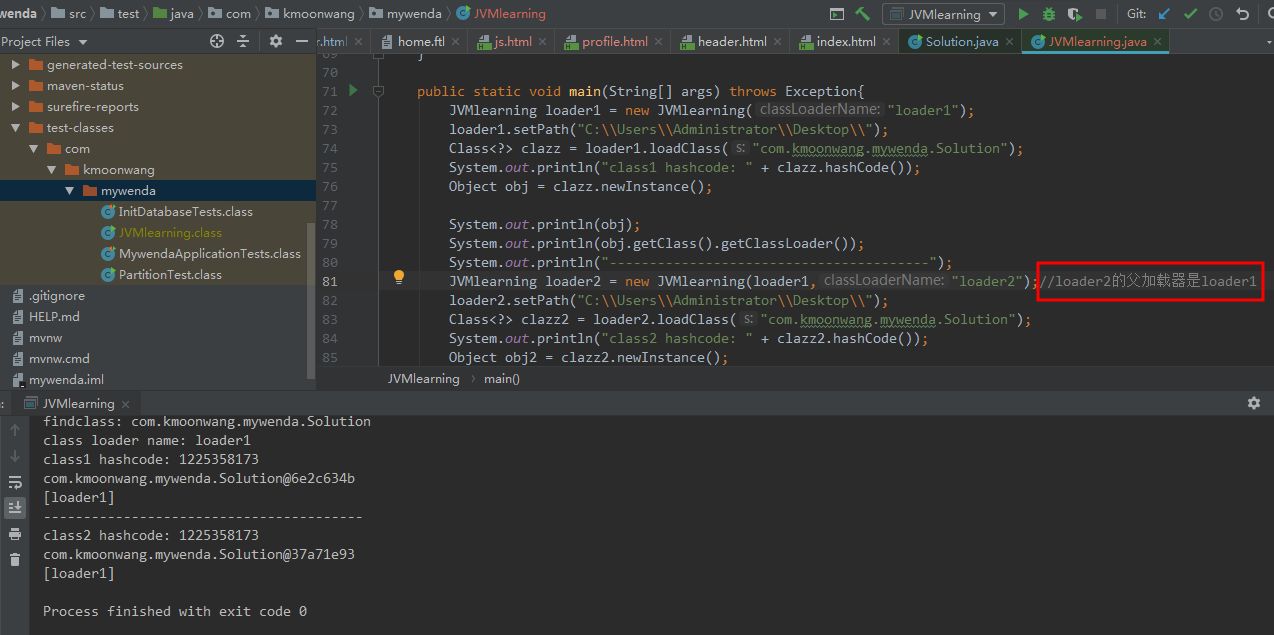Clear console with trash can icon
The height and width of the screenshot is (635, 1274).
point(15,559)
